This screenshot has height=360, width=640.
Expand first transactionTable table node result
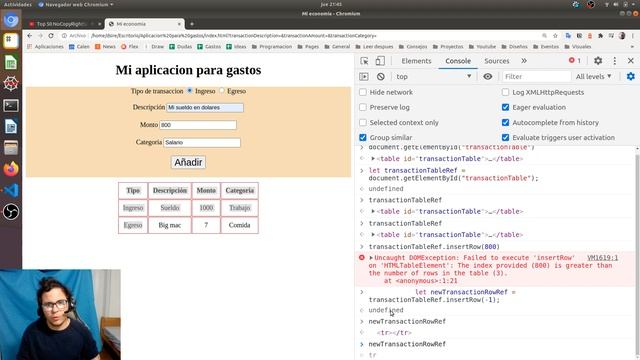click(x=373, y=158)
